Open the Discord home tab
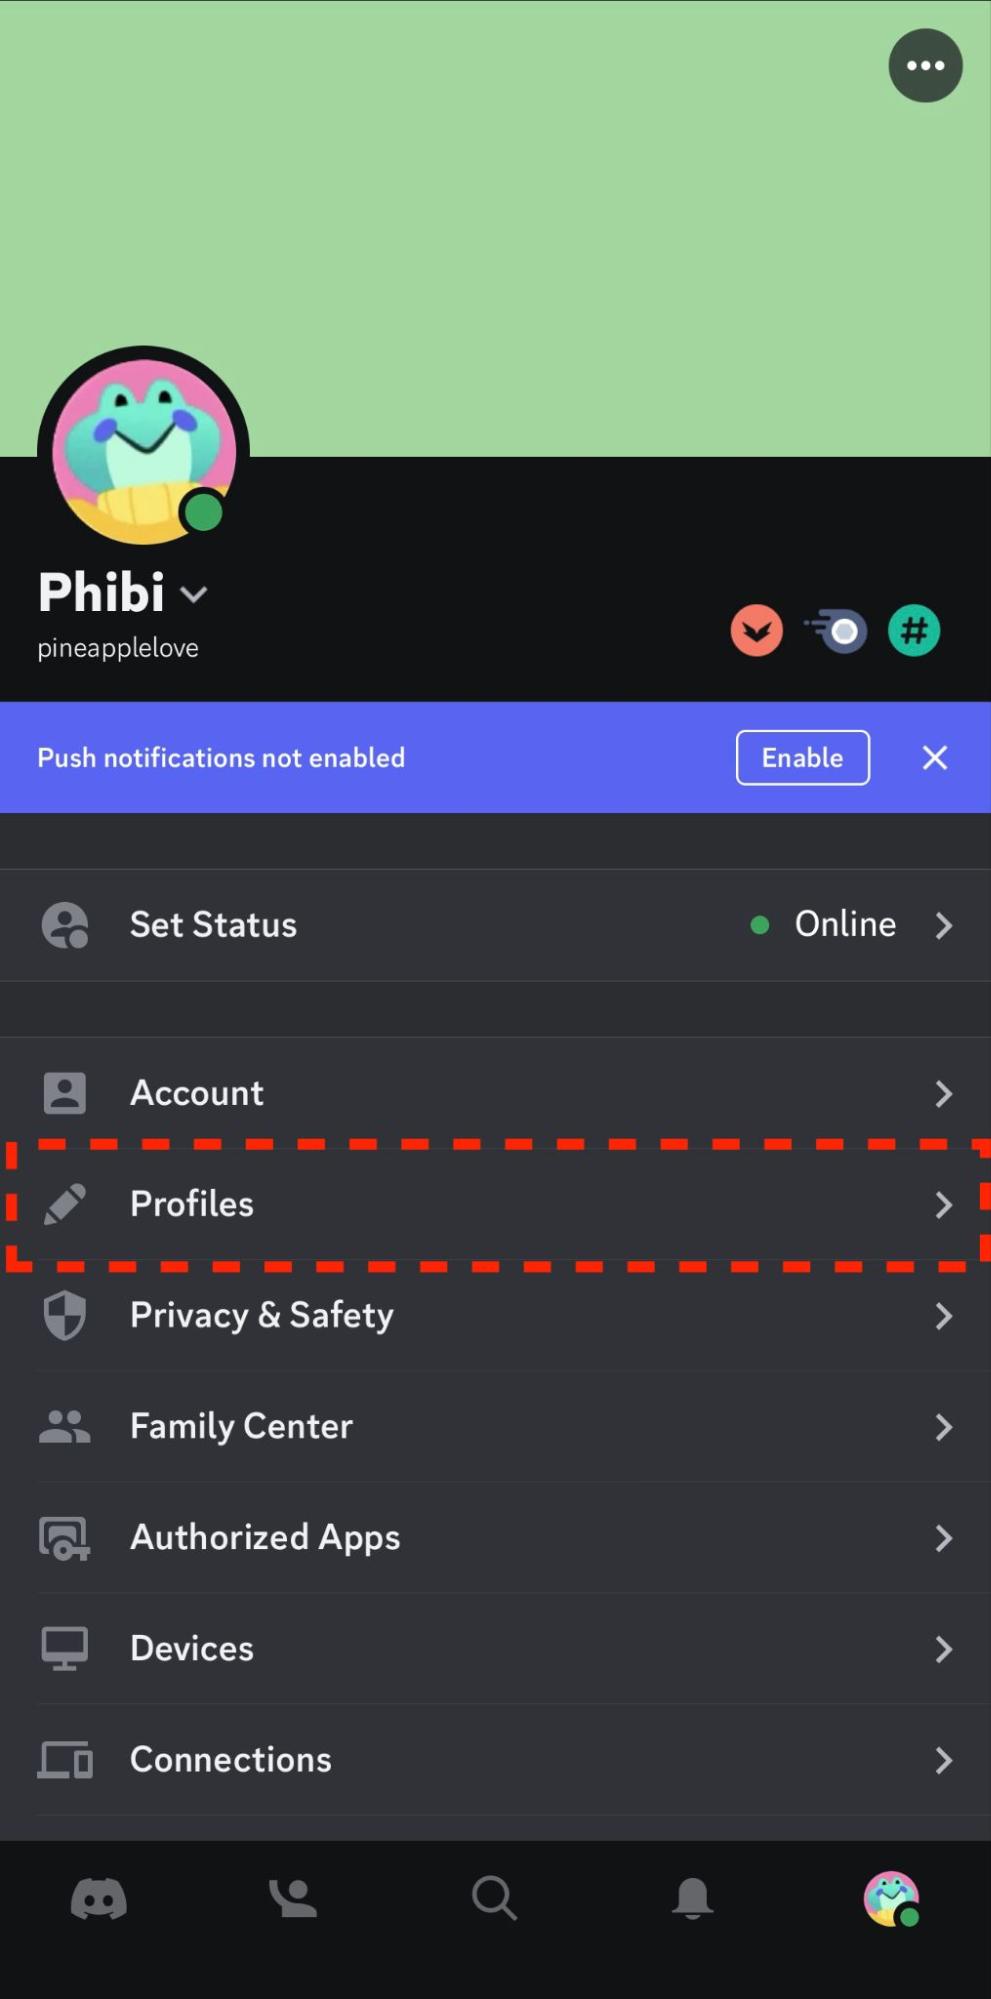This screenshot has height=1999, width=991. 98,1898
